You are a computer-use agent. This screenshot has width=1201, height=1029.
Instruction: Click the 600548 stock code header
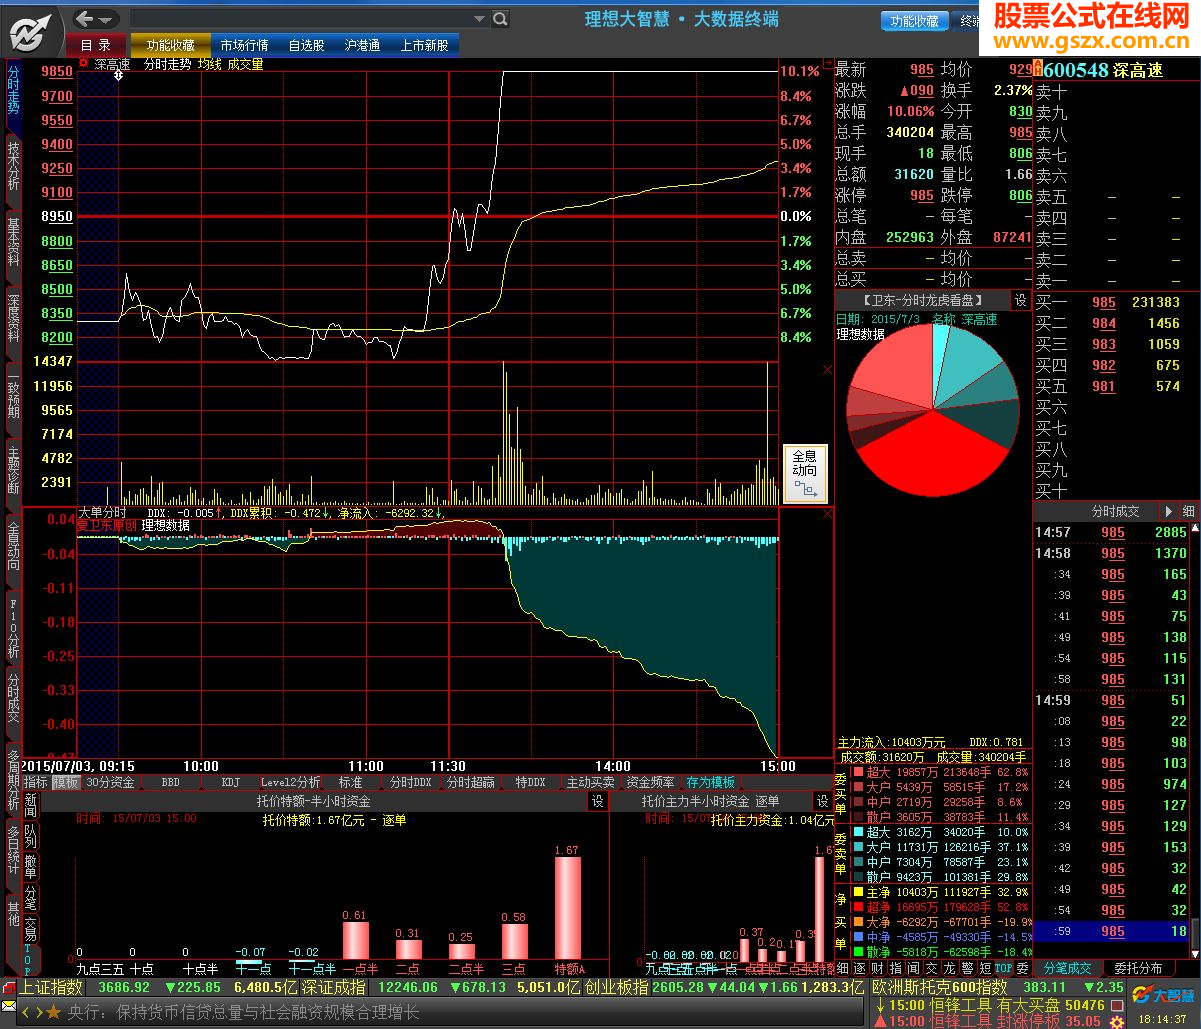[1076, 69]
